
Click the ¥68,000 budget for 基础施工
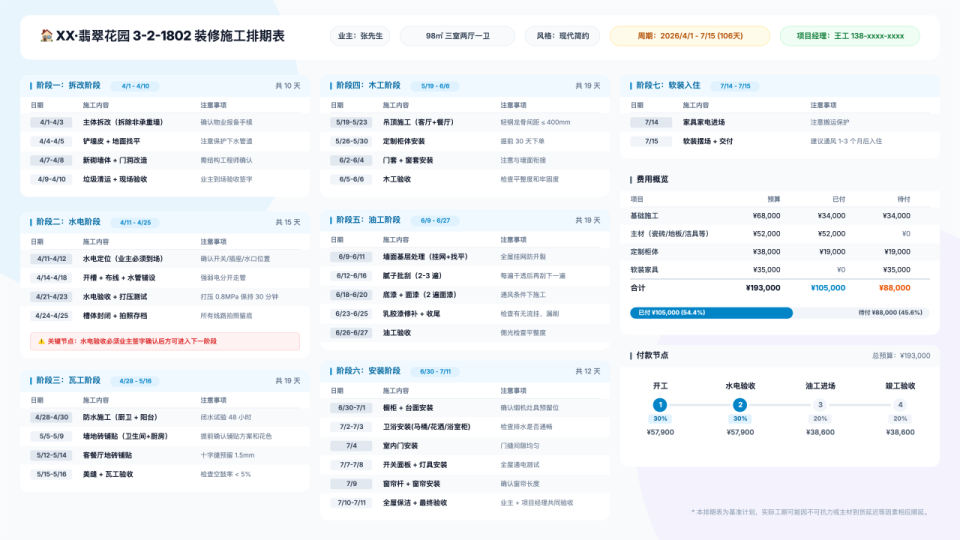[x=767, y=216]
